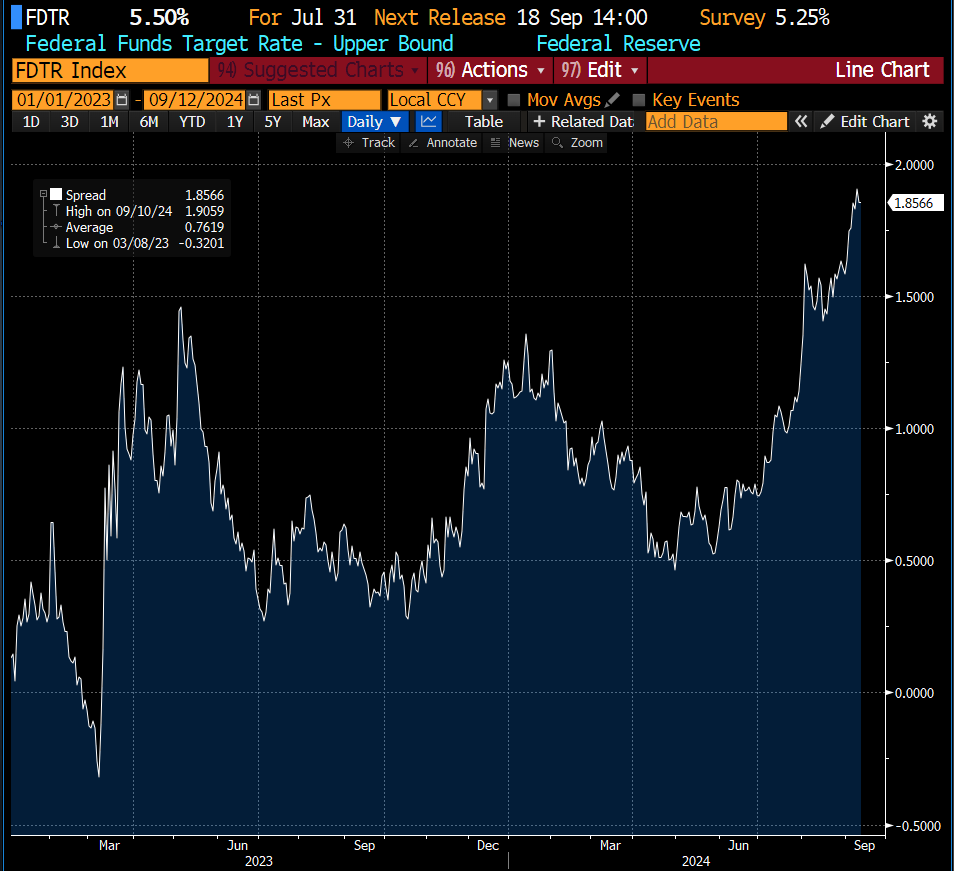Screen dimensions: 954x871
Task: Click the end date field 09/12/2024
Action: (196, 100)
